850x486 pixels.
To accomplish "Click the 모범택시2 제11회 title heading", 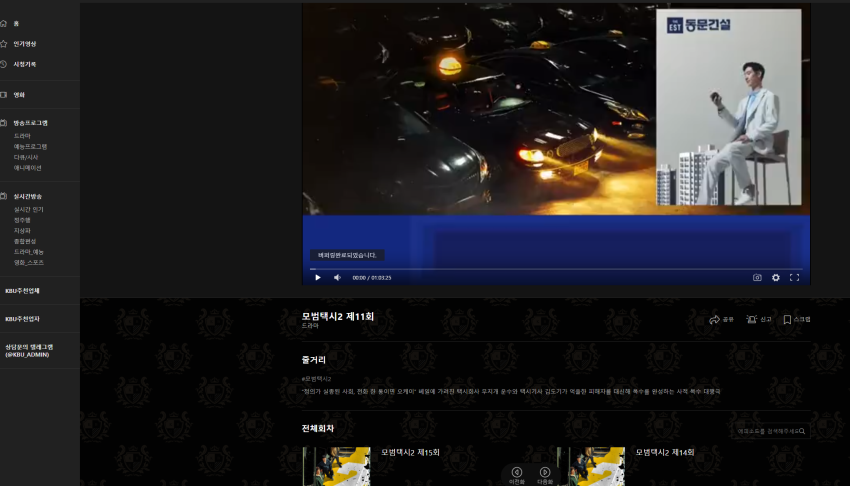I will [338, 316].
